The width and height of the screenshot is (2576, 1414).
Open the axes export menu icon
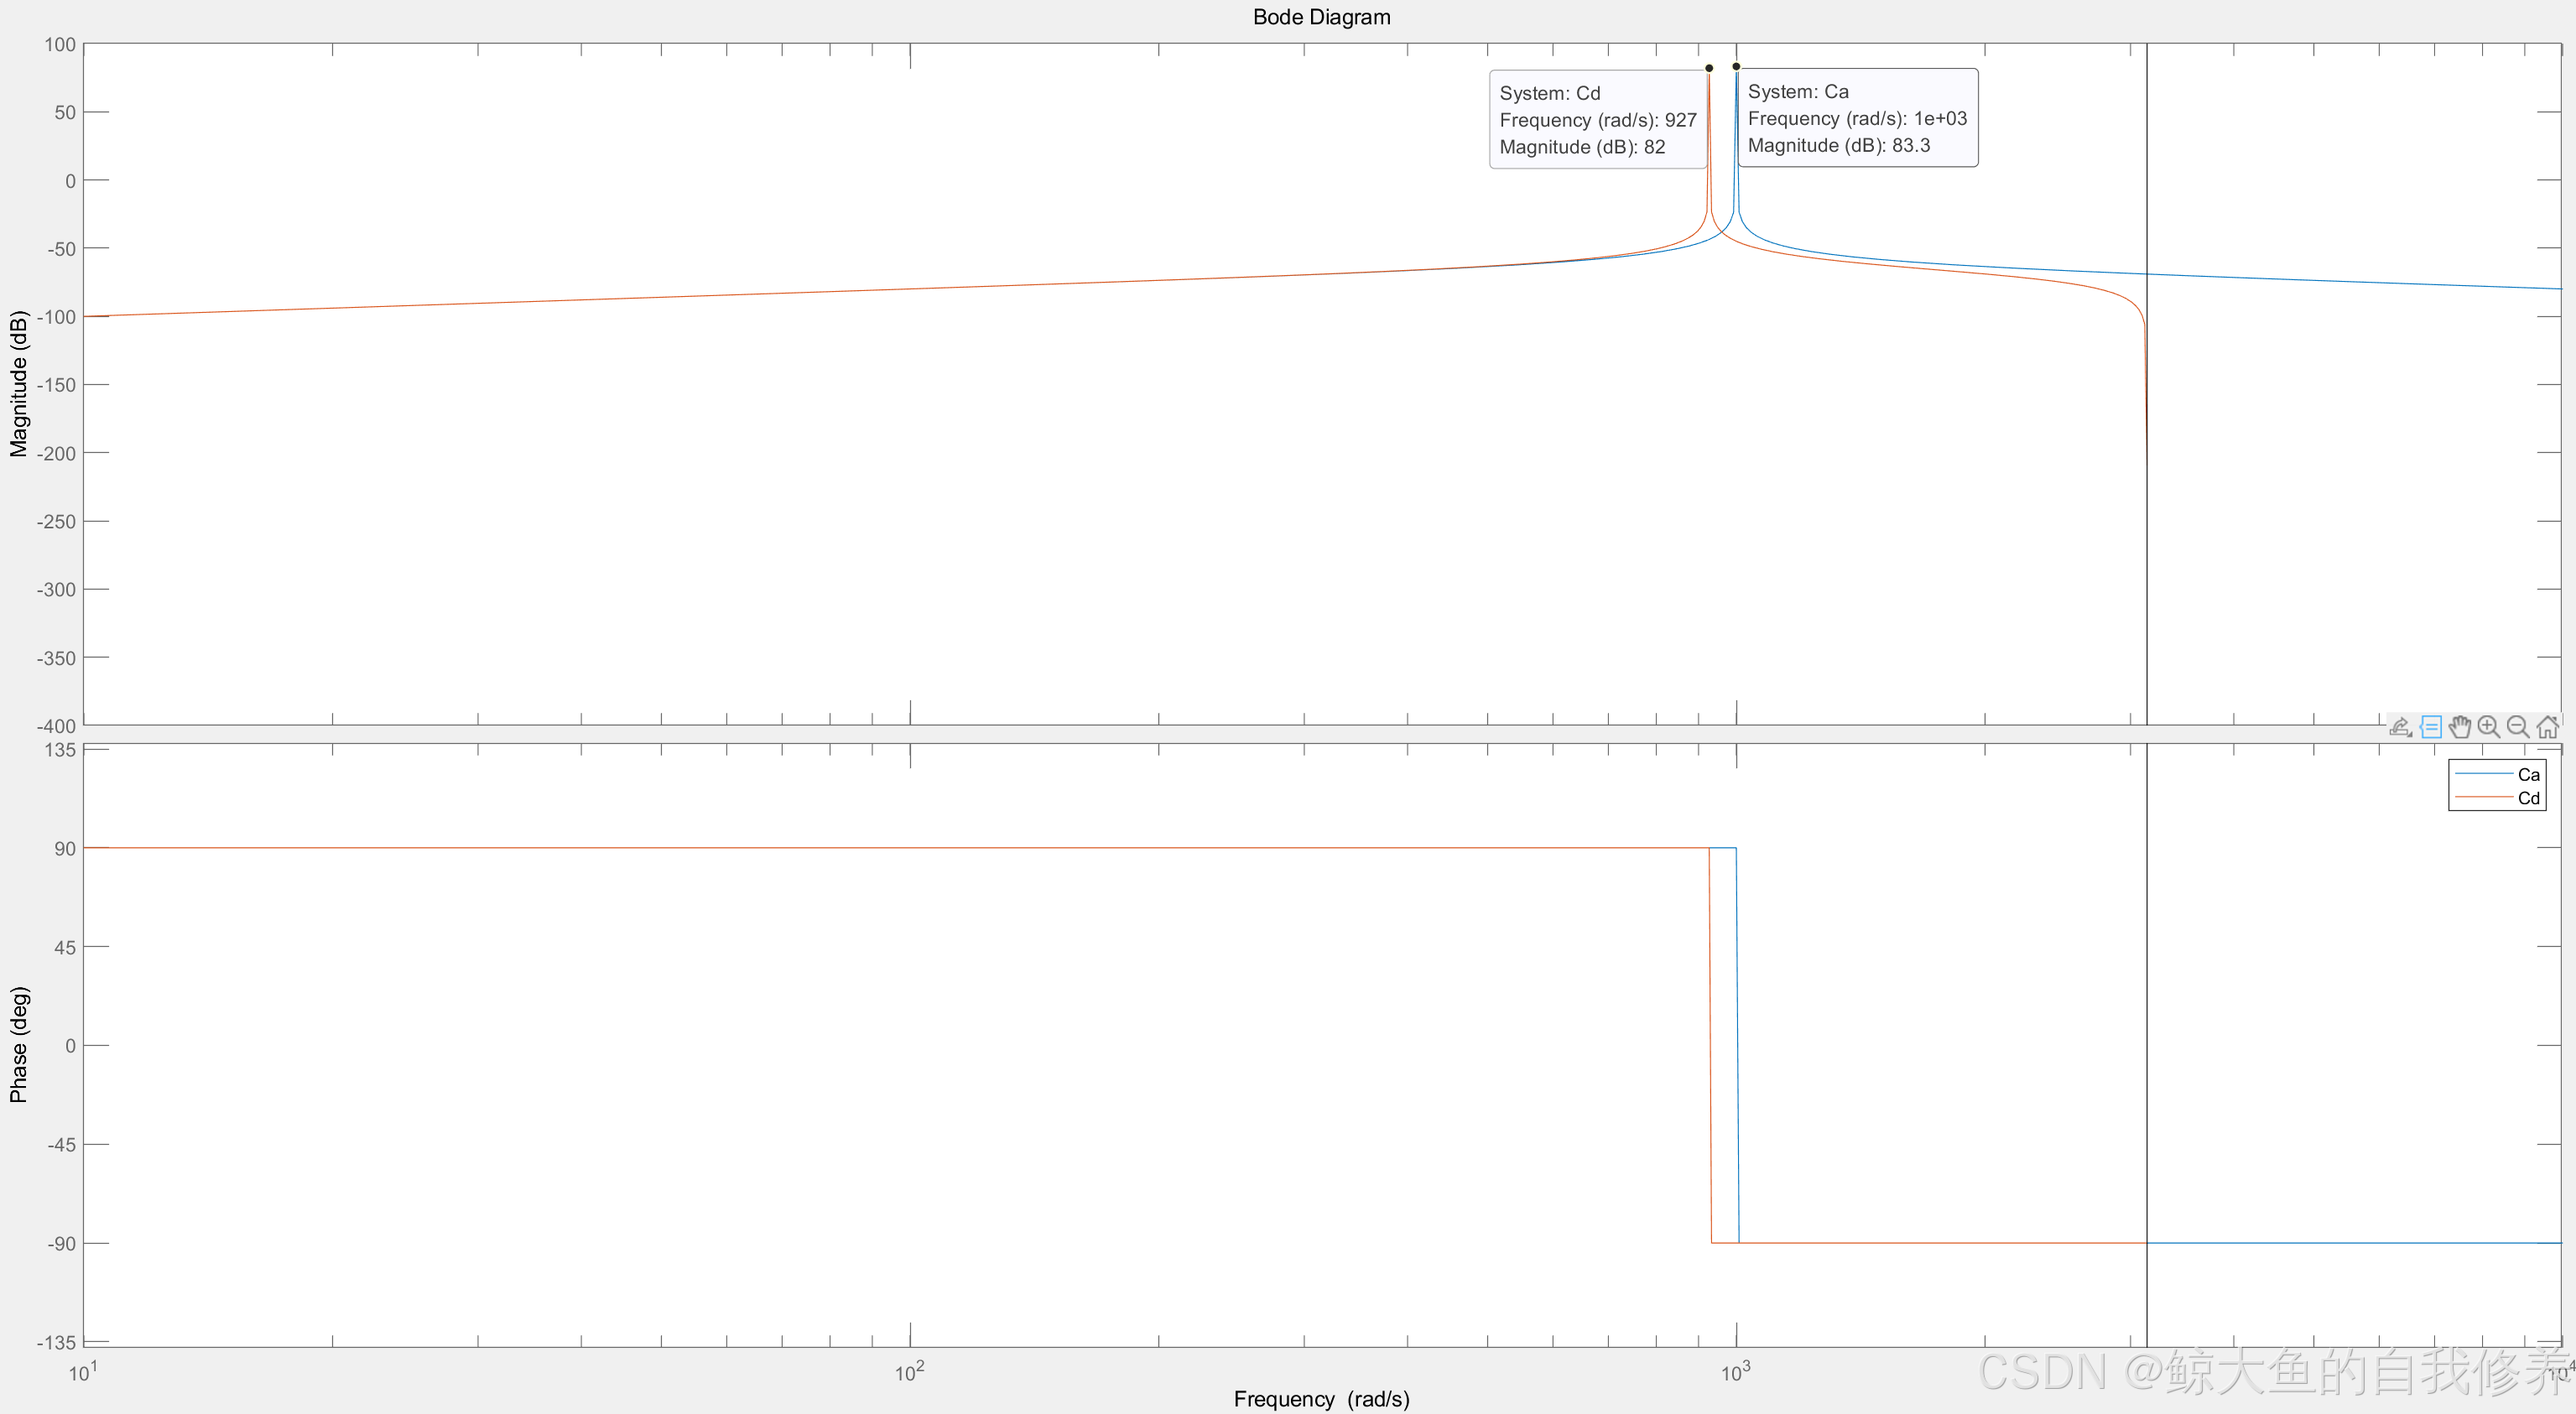coord(2400,727)
